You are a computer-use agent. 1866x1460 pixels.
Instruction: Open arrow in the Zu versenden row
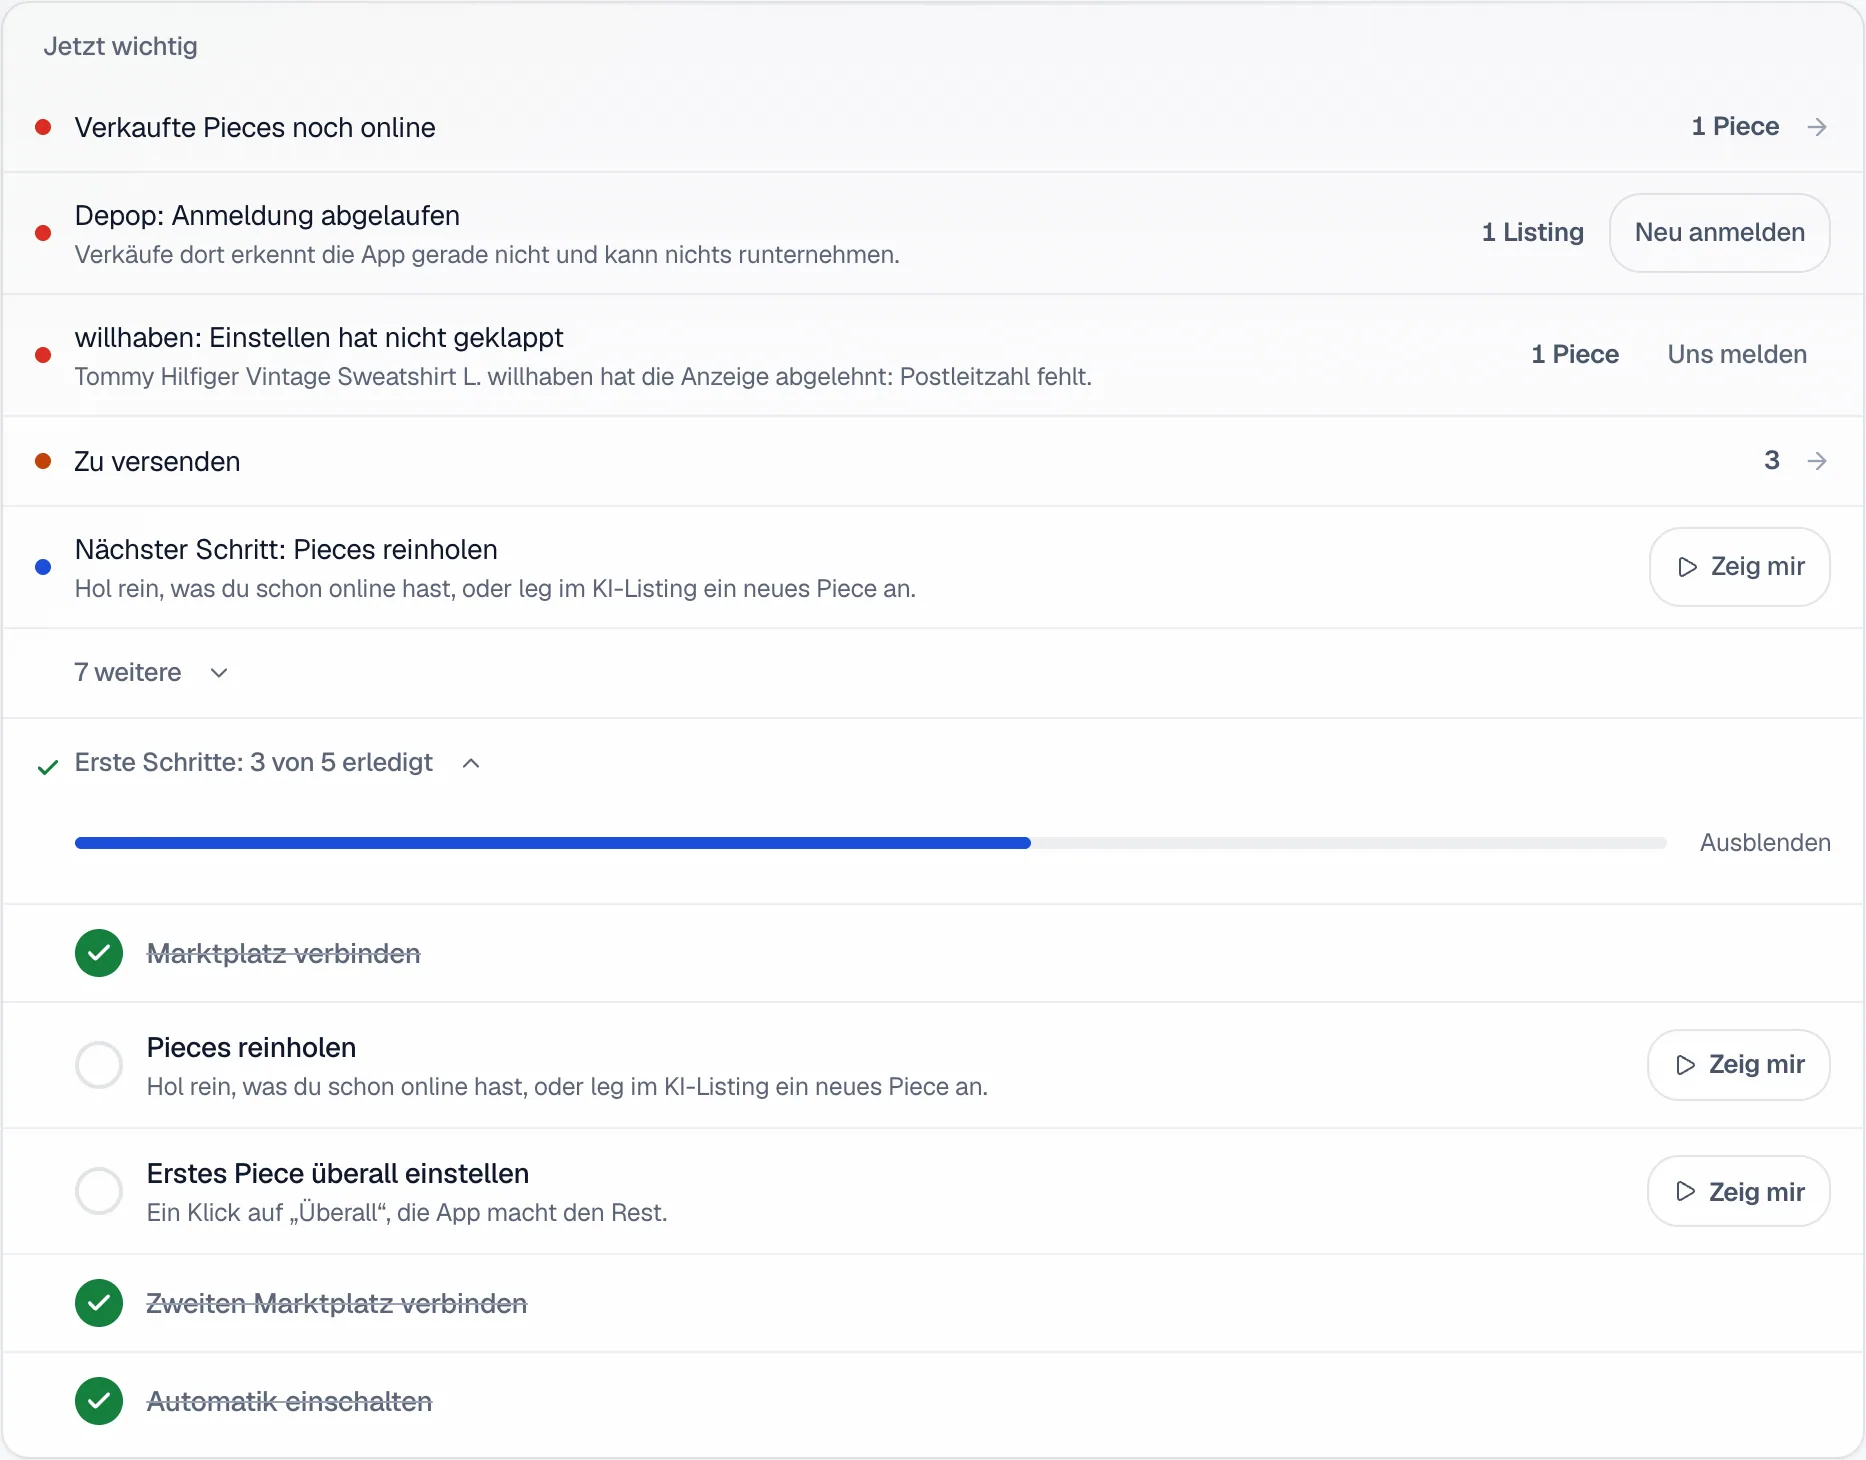click(x=1817, y=461)
